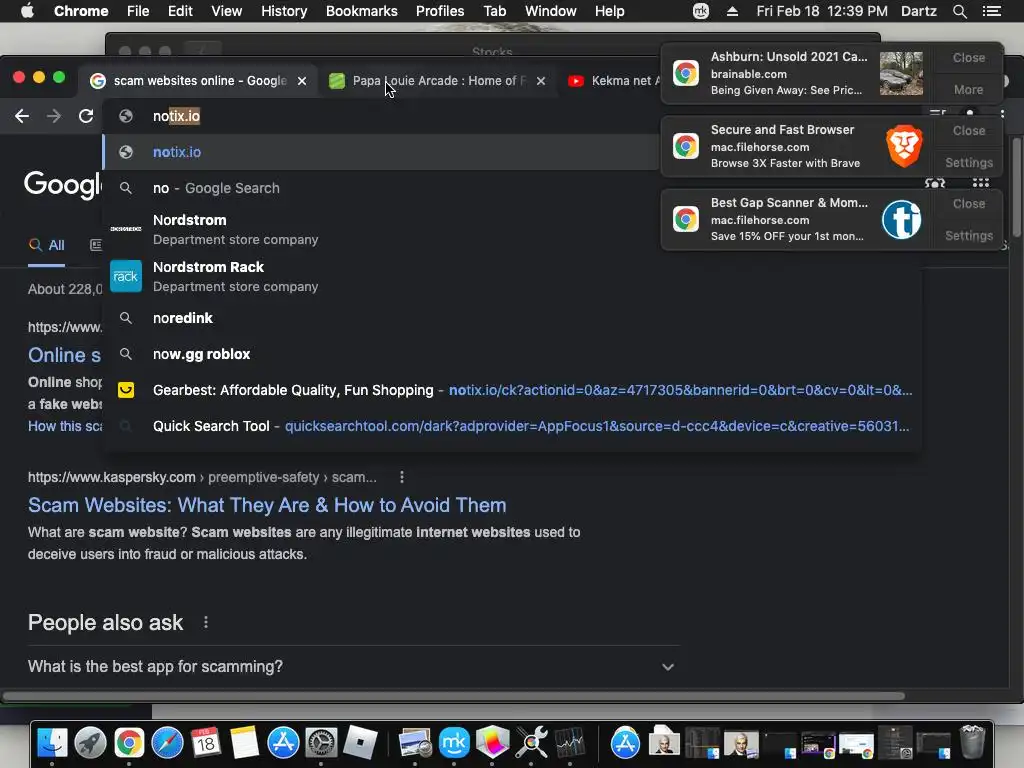Image resolution: width=1024 pixels, height=768 pixels.
Task: Go back with Chrome's back arrow
Action: click(x=22, y=116)
